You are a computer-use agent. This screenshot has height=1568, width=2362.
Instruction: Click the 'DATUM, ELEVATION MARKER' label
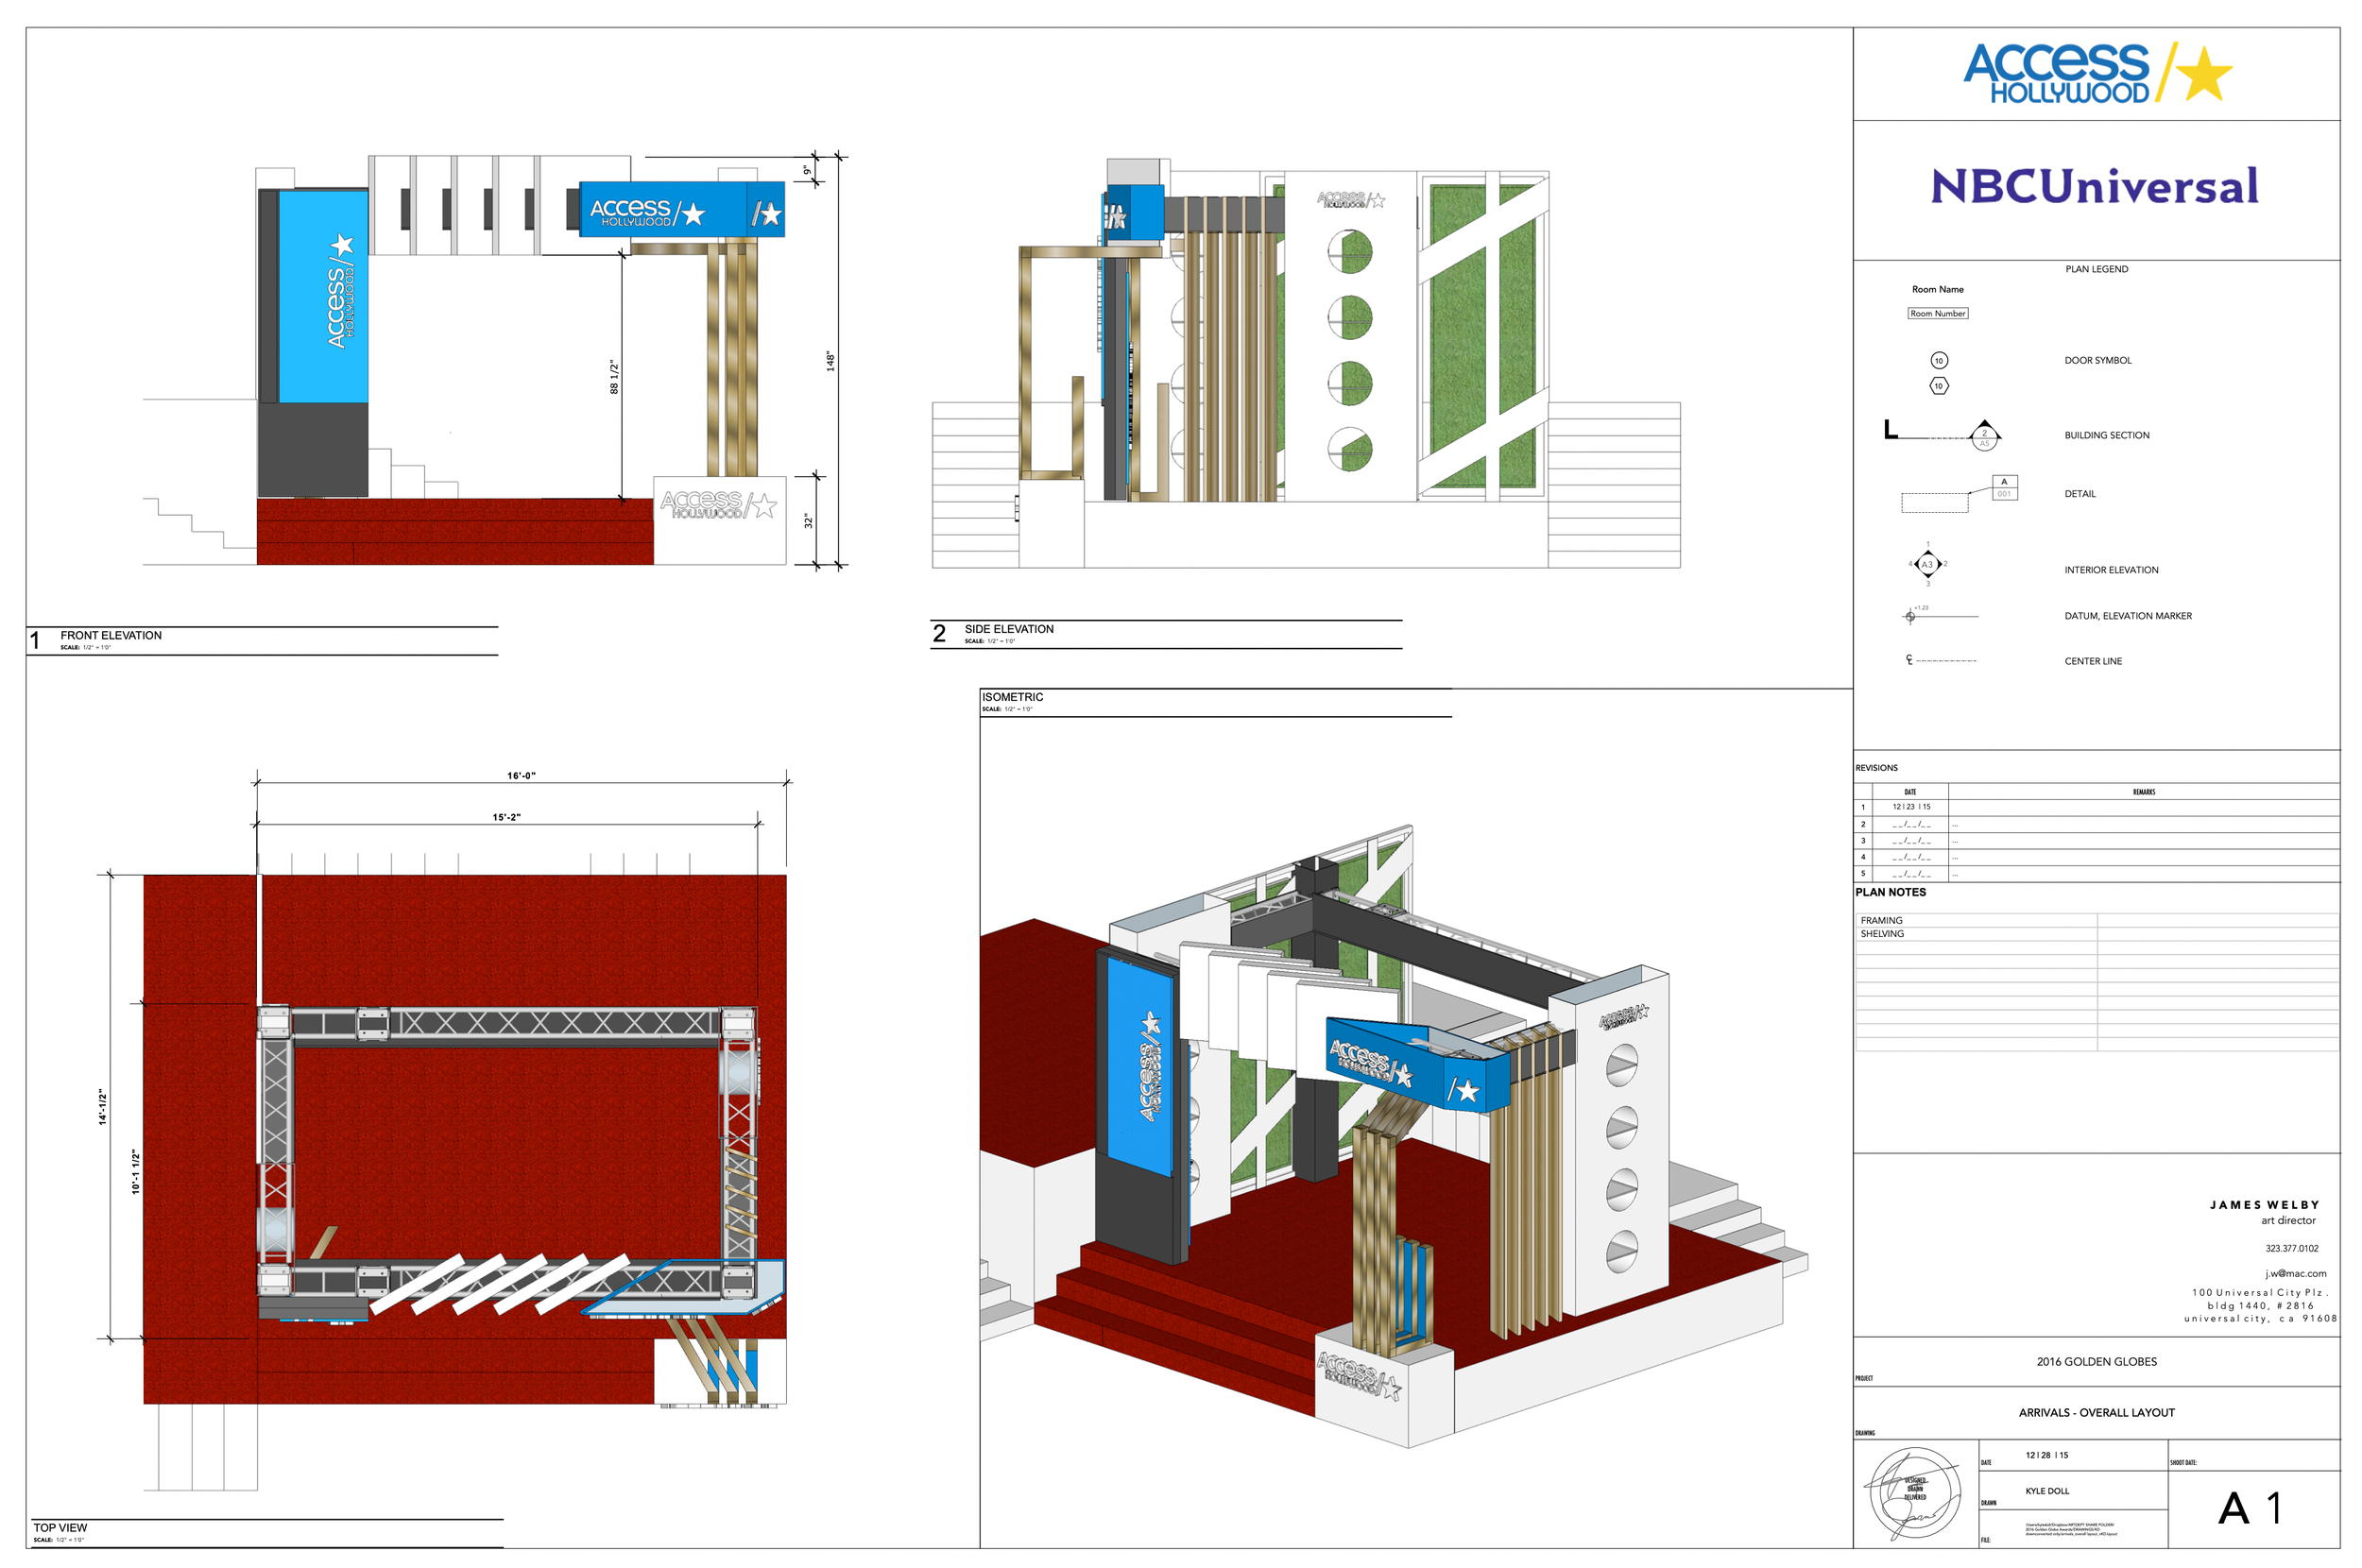click(x=2127, y=616)
